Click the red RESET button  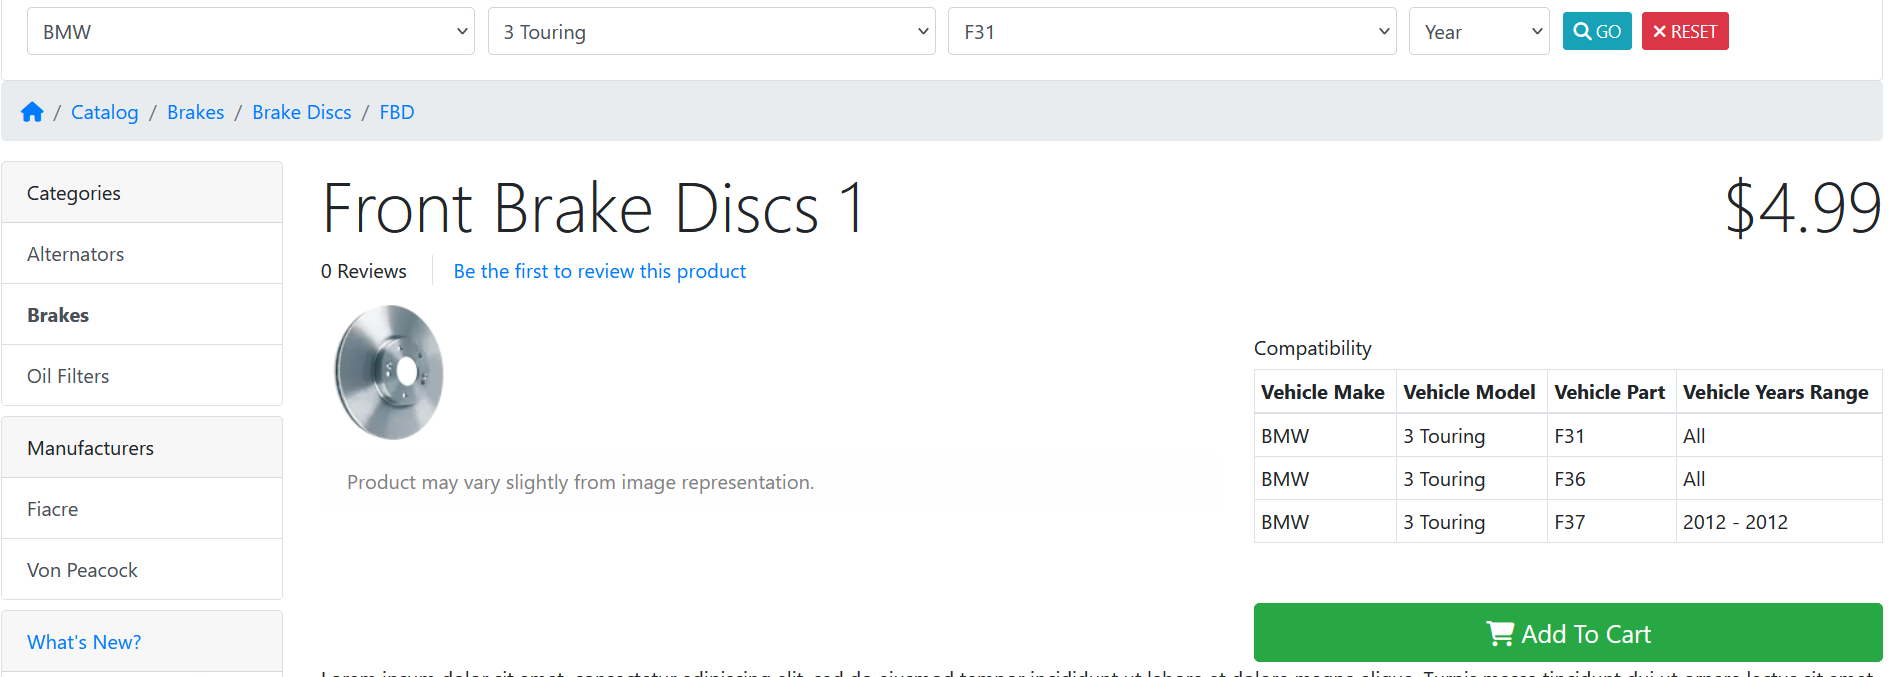[x=1685, y=31]
